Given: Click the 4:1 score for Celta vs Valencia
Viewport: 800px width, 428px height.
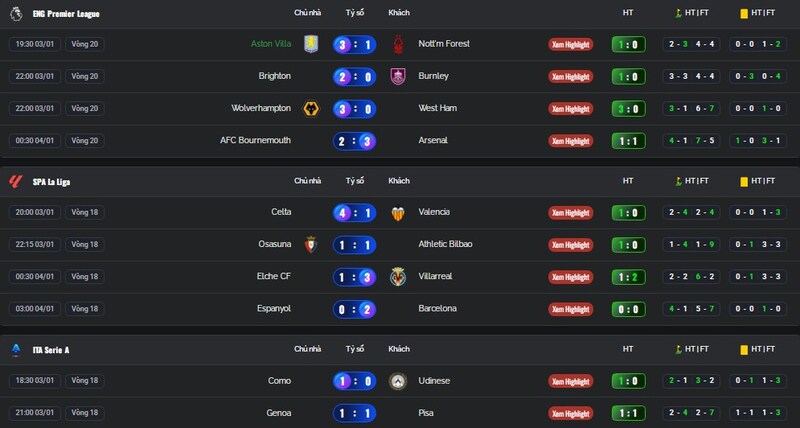Looking at the screenshot, I should pos(355,212).
